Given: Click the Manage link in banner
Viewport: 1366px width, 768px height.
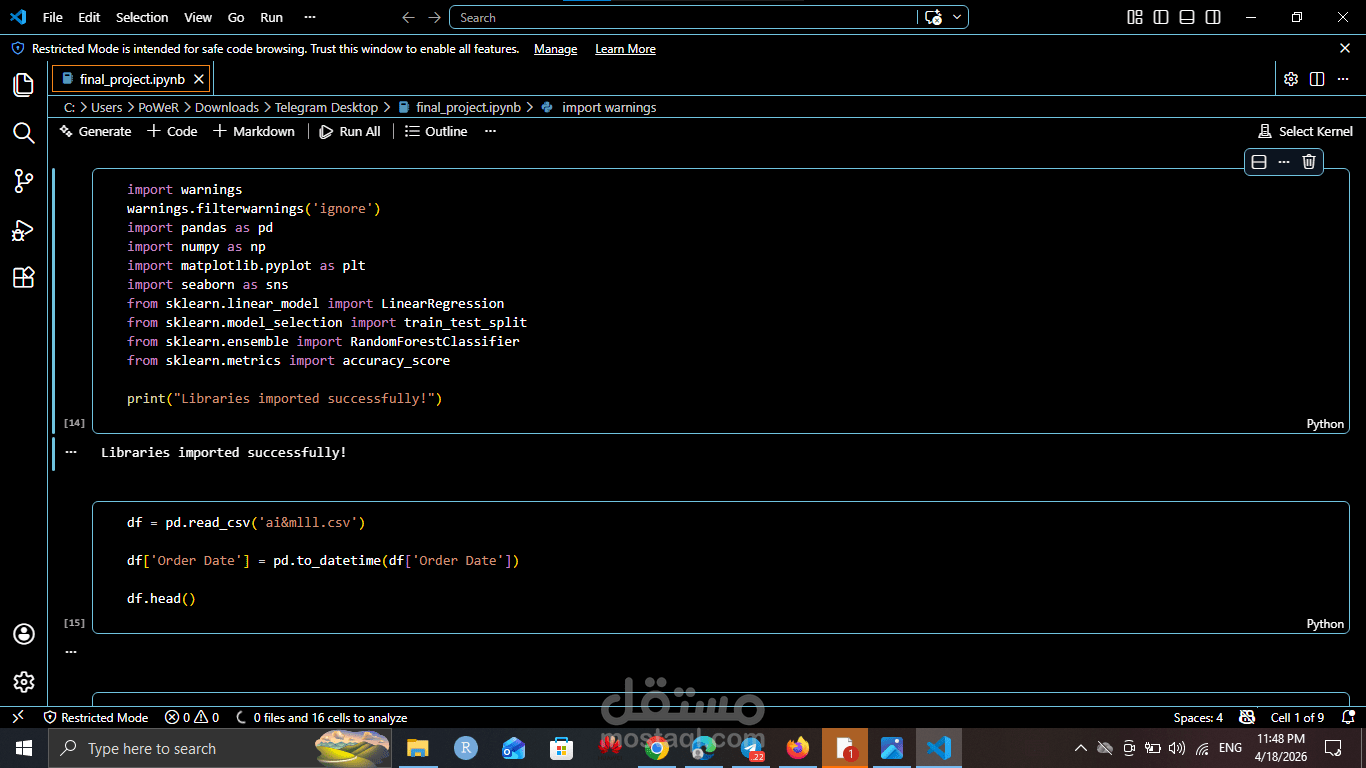Looking at the screenshot, I should click(x=555, y=49).
